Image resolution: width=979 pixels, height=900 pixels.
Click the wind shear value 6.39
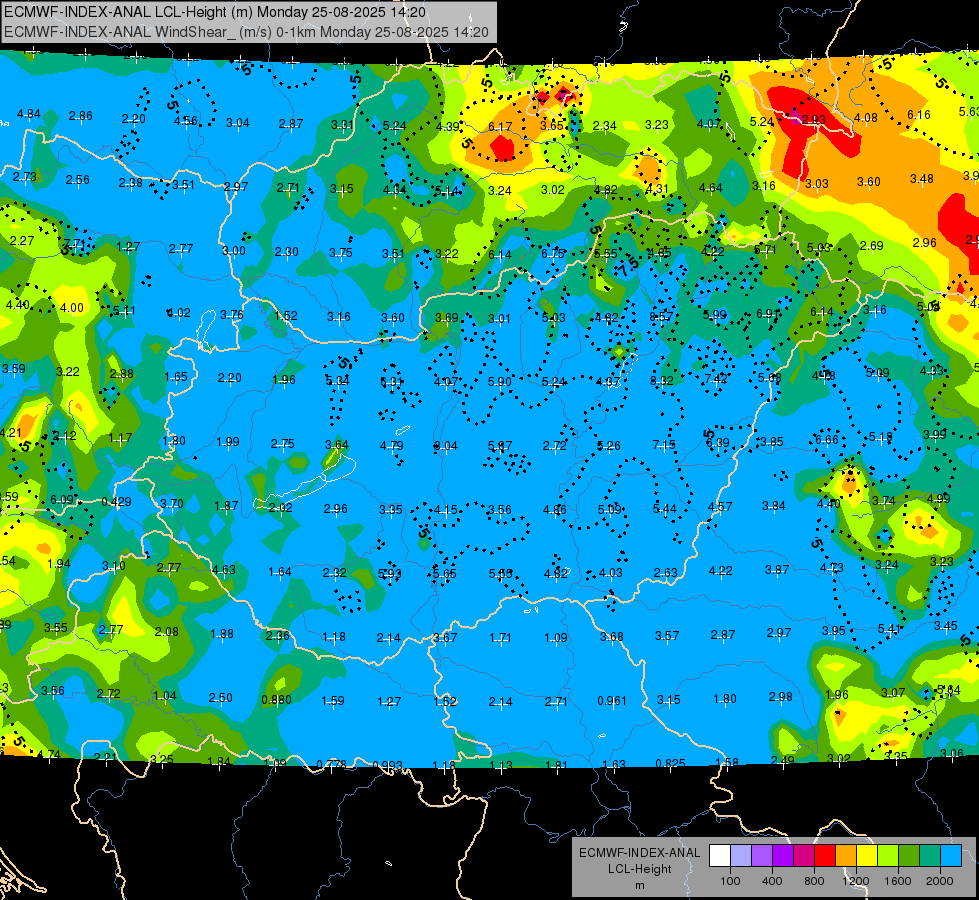[x=717, y=443]
